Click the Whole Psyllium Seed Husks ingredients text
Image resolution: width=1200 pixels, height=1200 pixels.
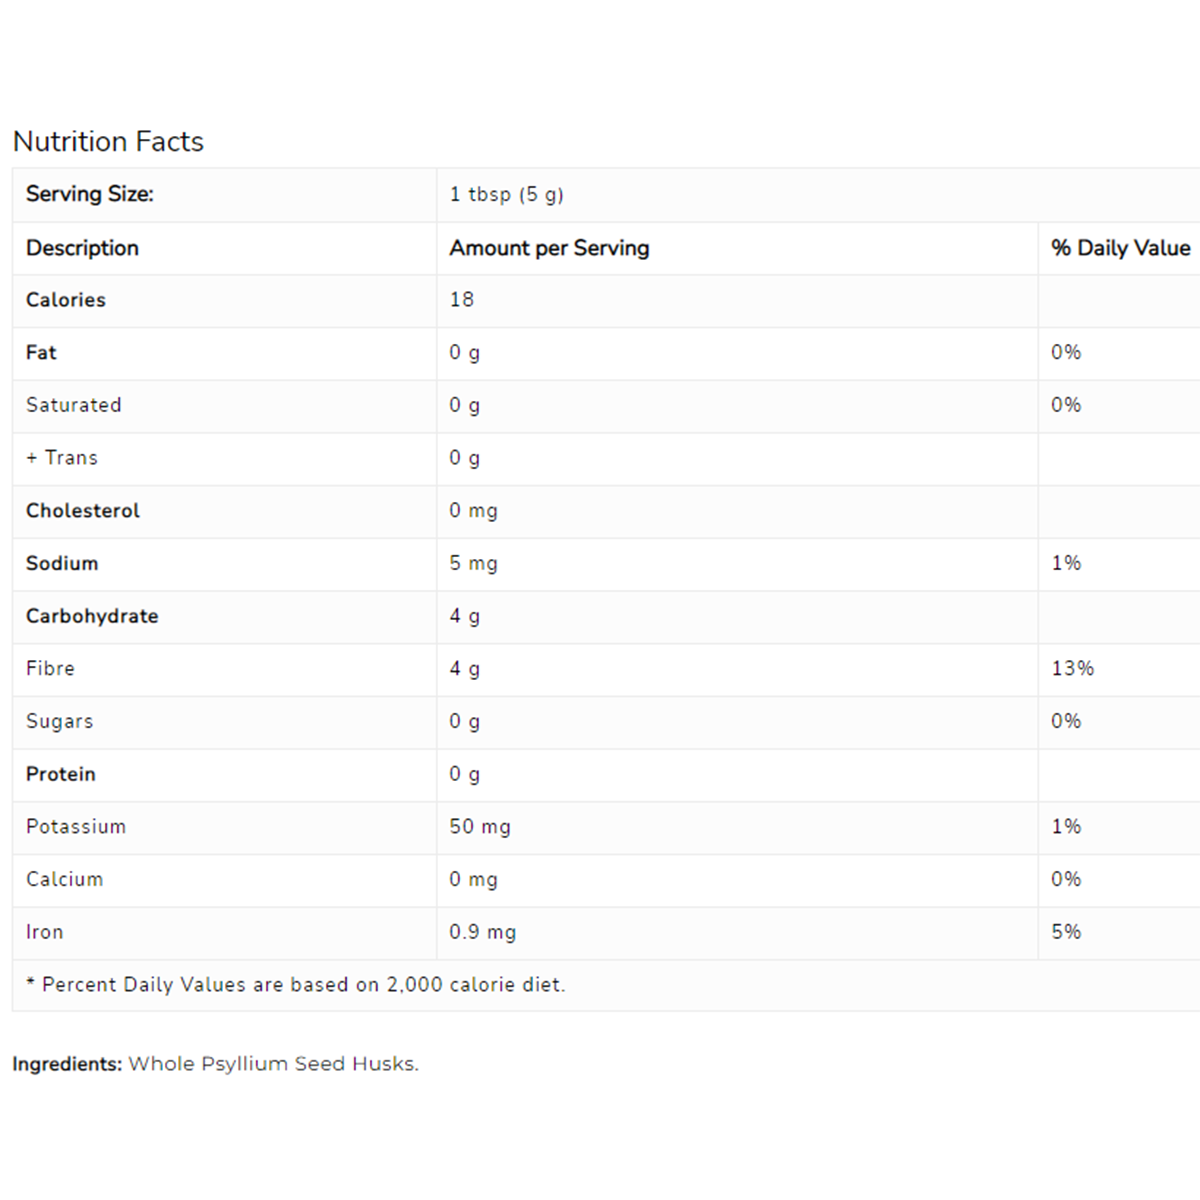tap(273, 1064)
